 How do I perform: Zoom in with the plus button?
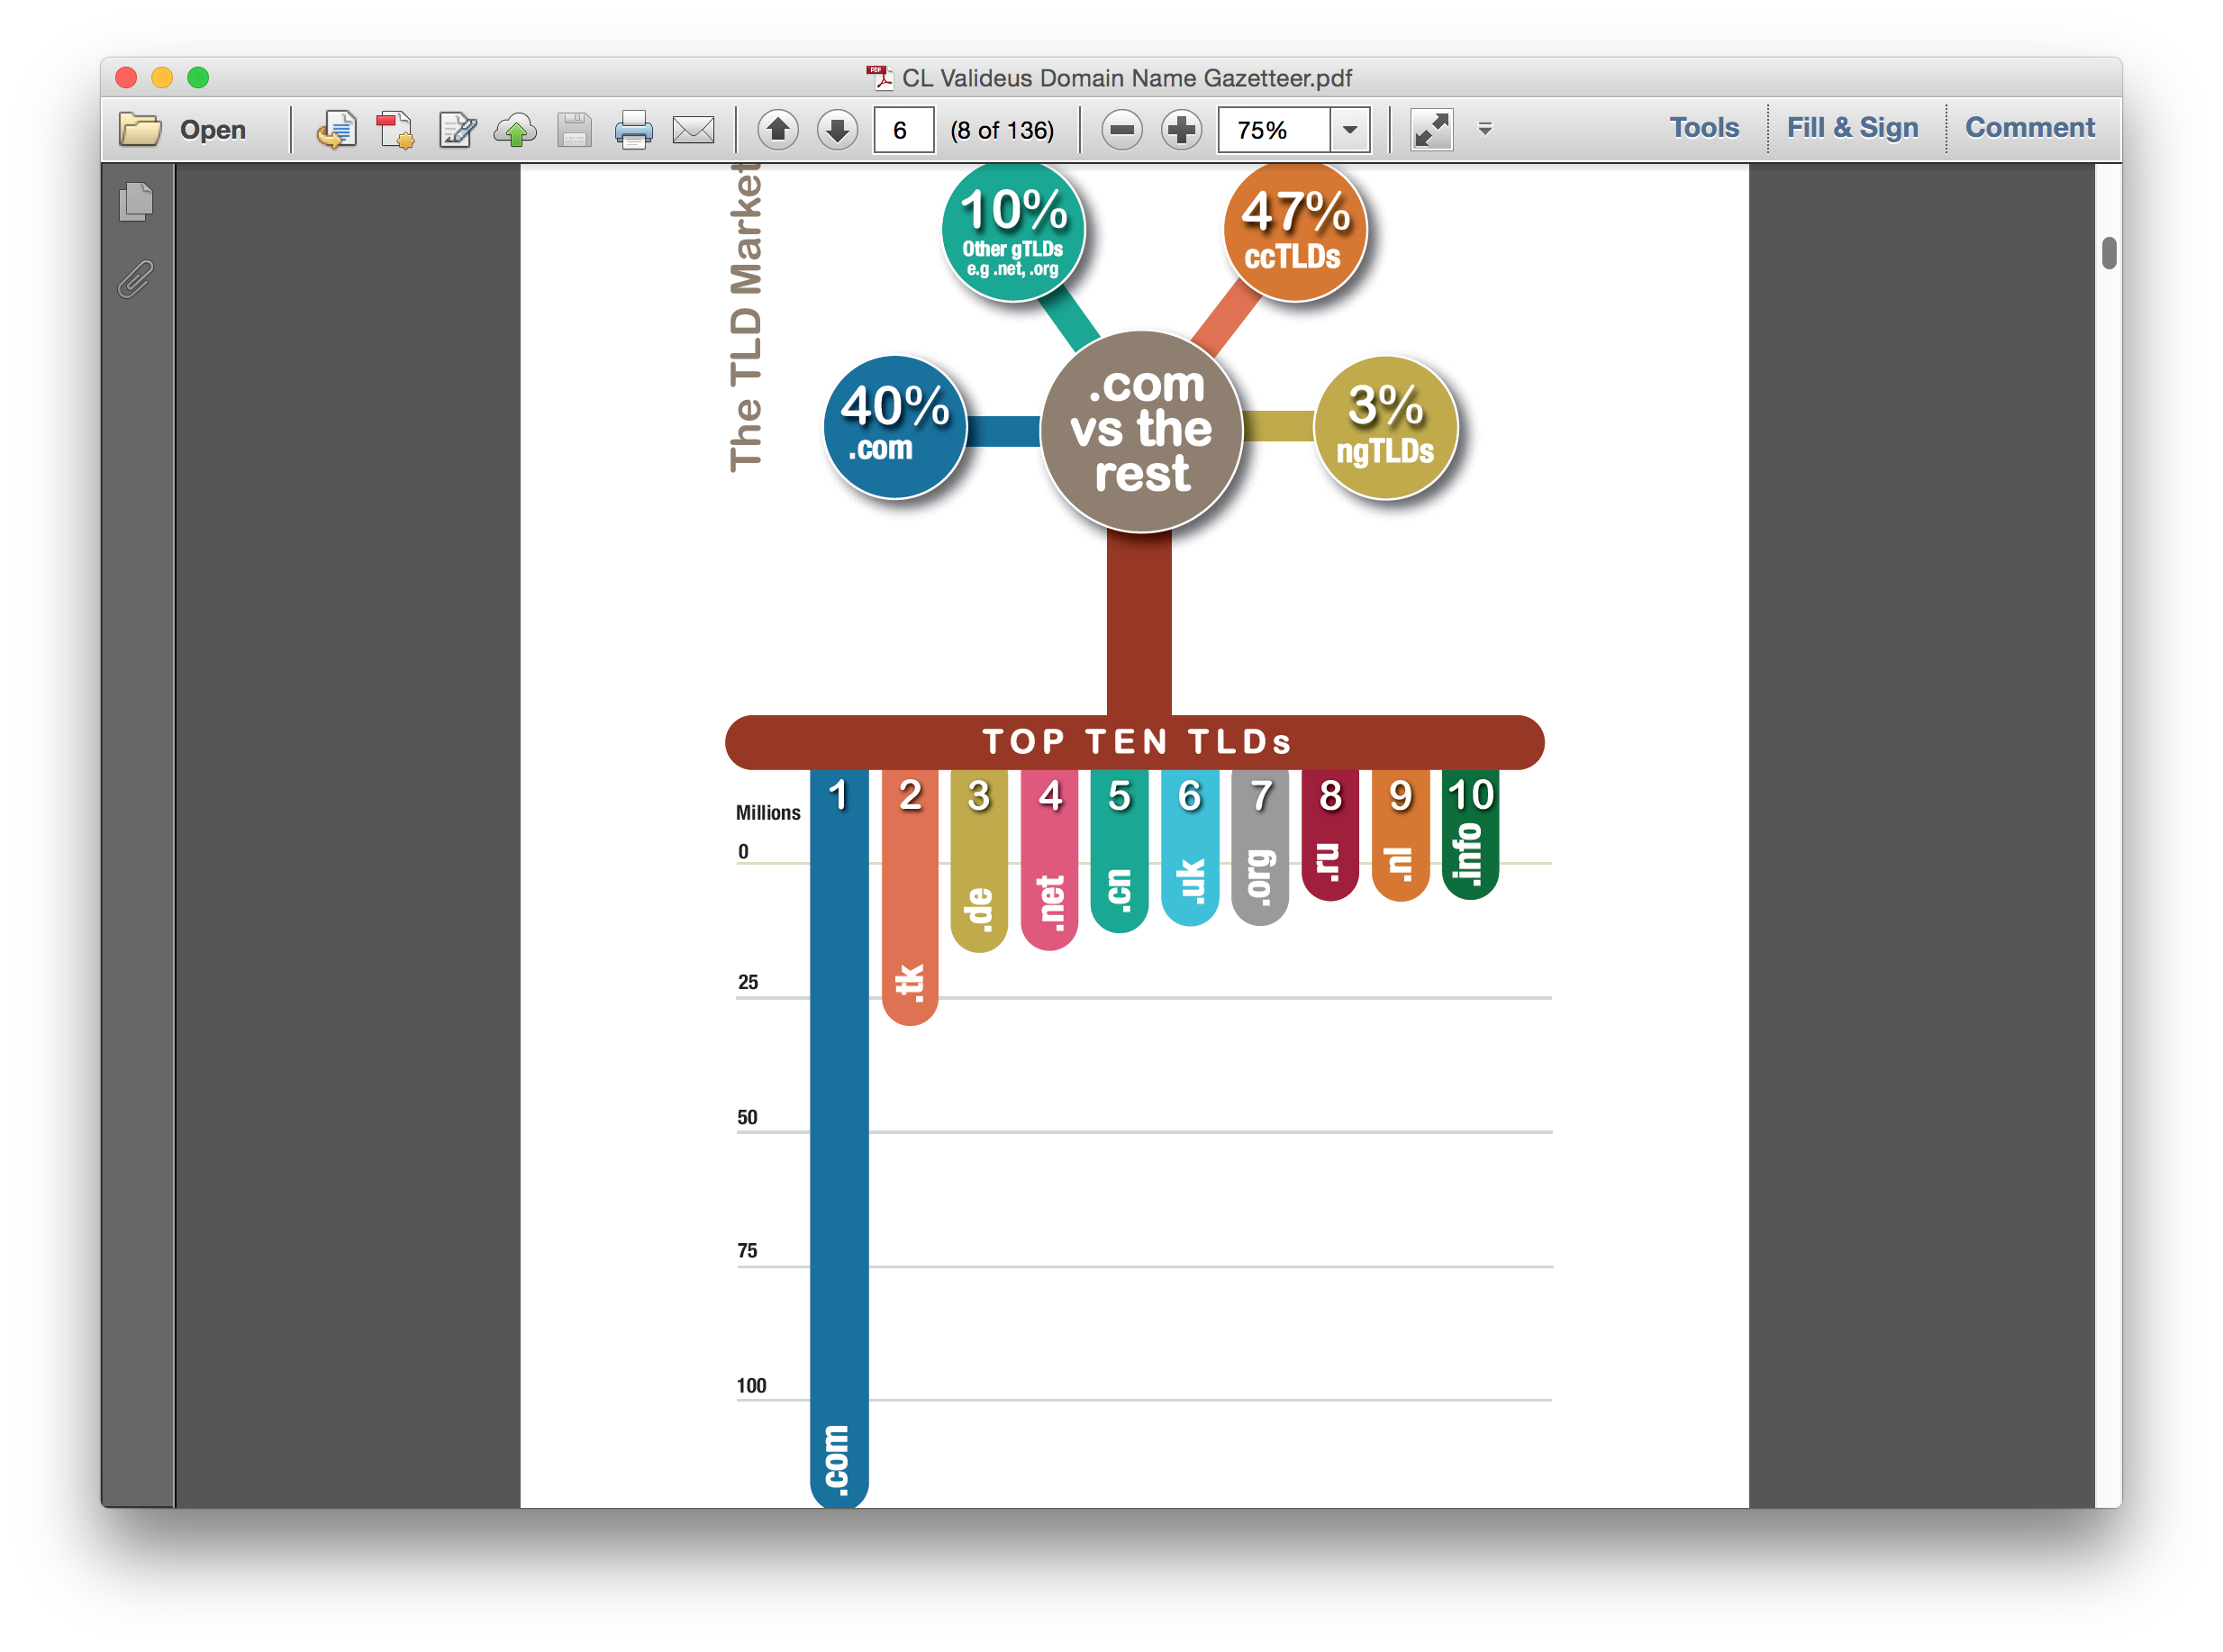1181,130
